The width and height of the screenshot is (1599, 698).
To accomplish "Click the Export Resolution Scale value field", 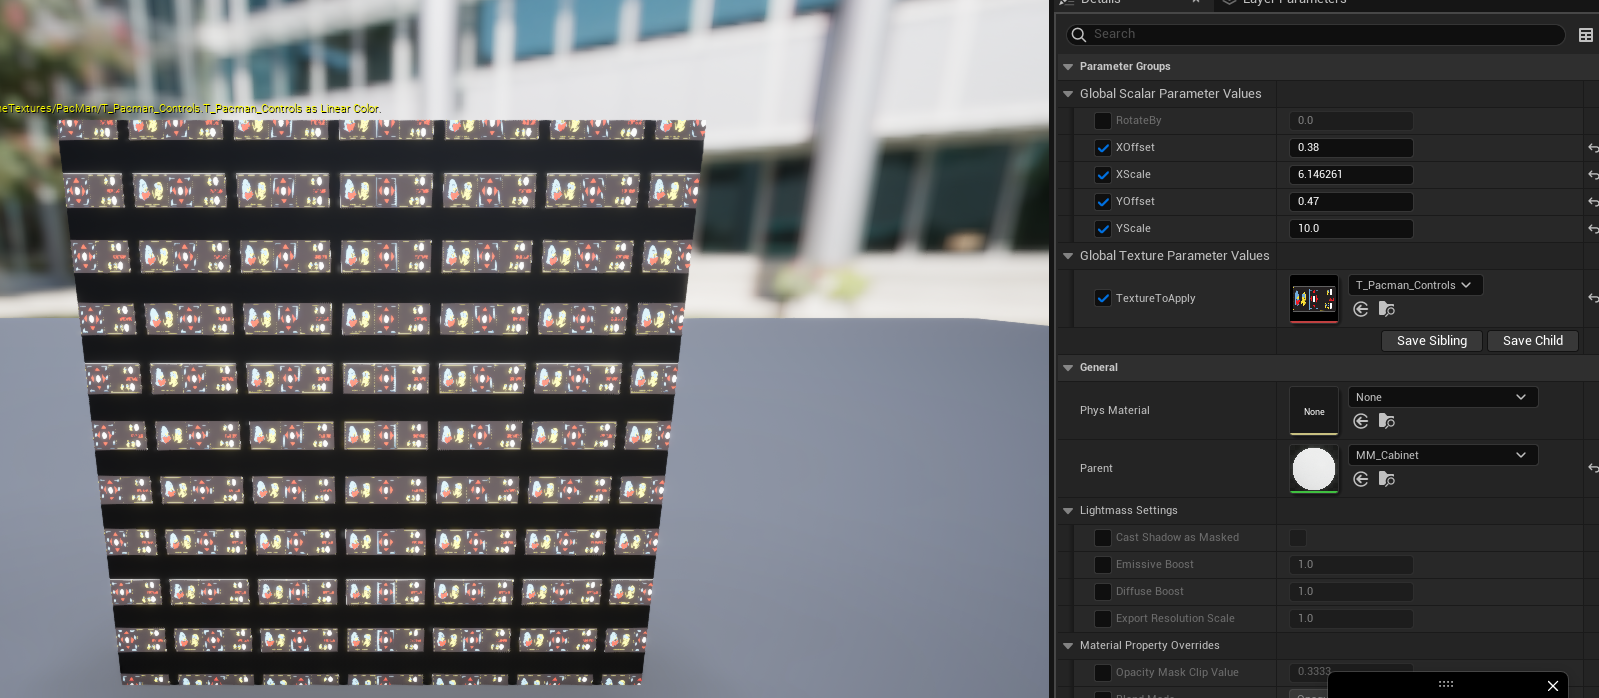I will 1351,619.
